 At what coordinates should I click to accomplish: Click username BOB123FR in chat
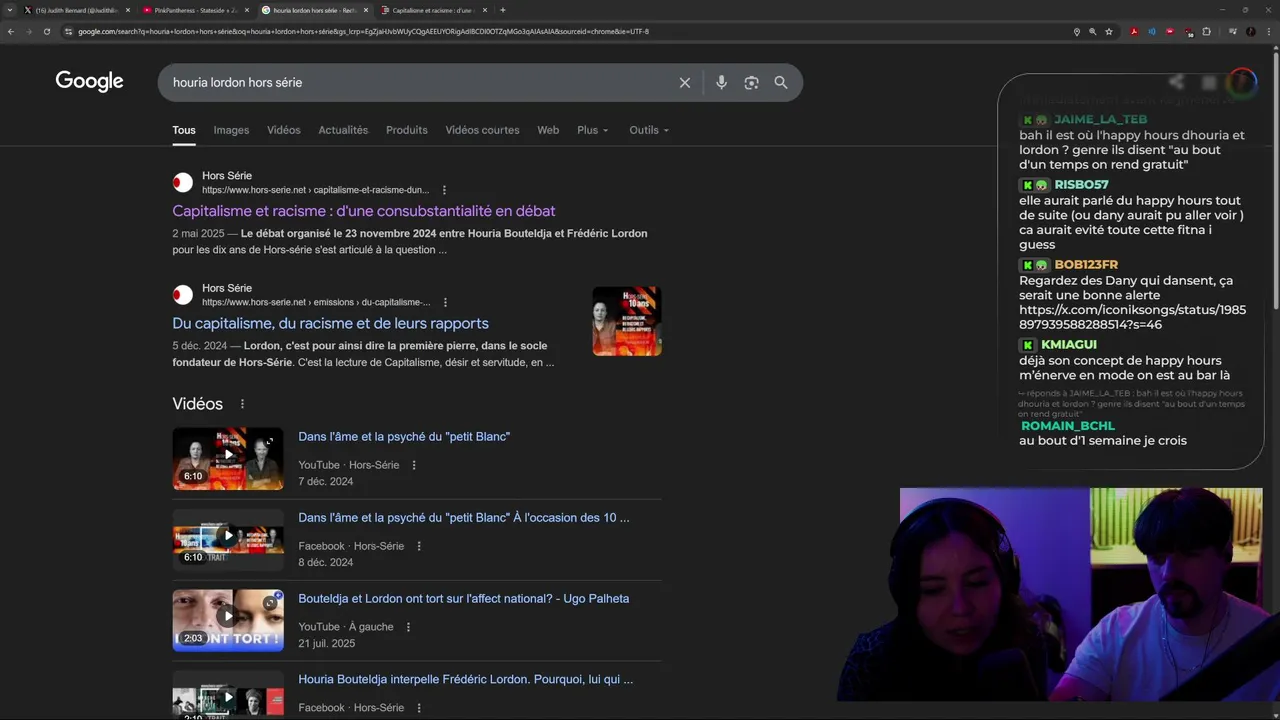pos(1086,265)
